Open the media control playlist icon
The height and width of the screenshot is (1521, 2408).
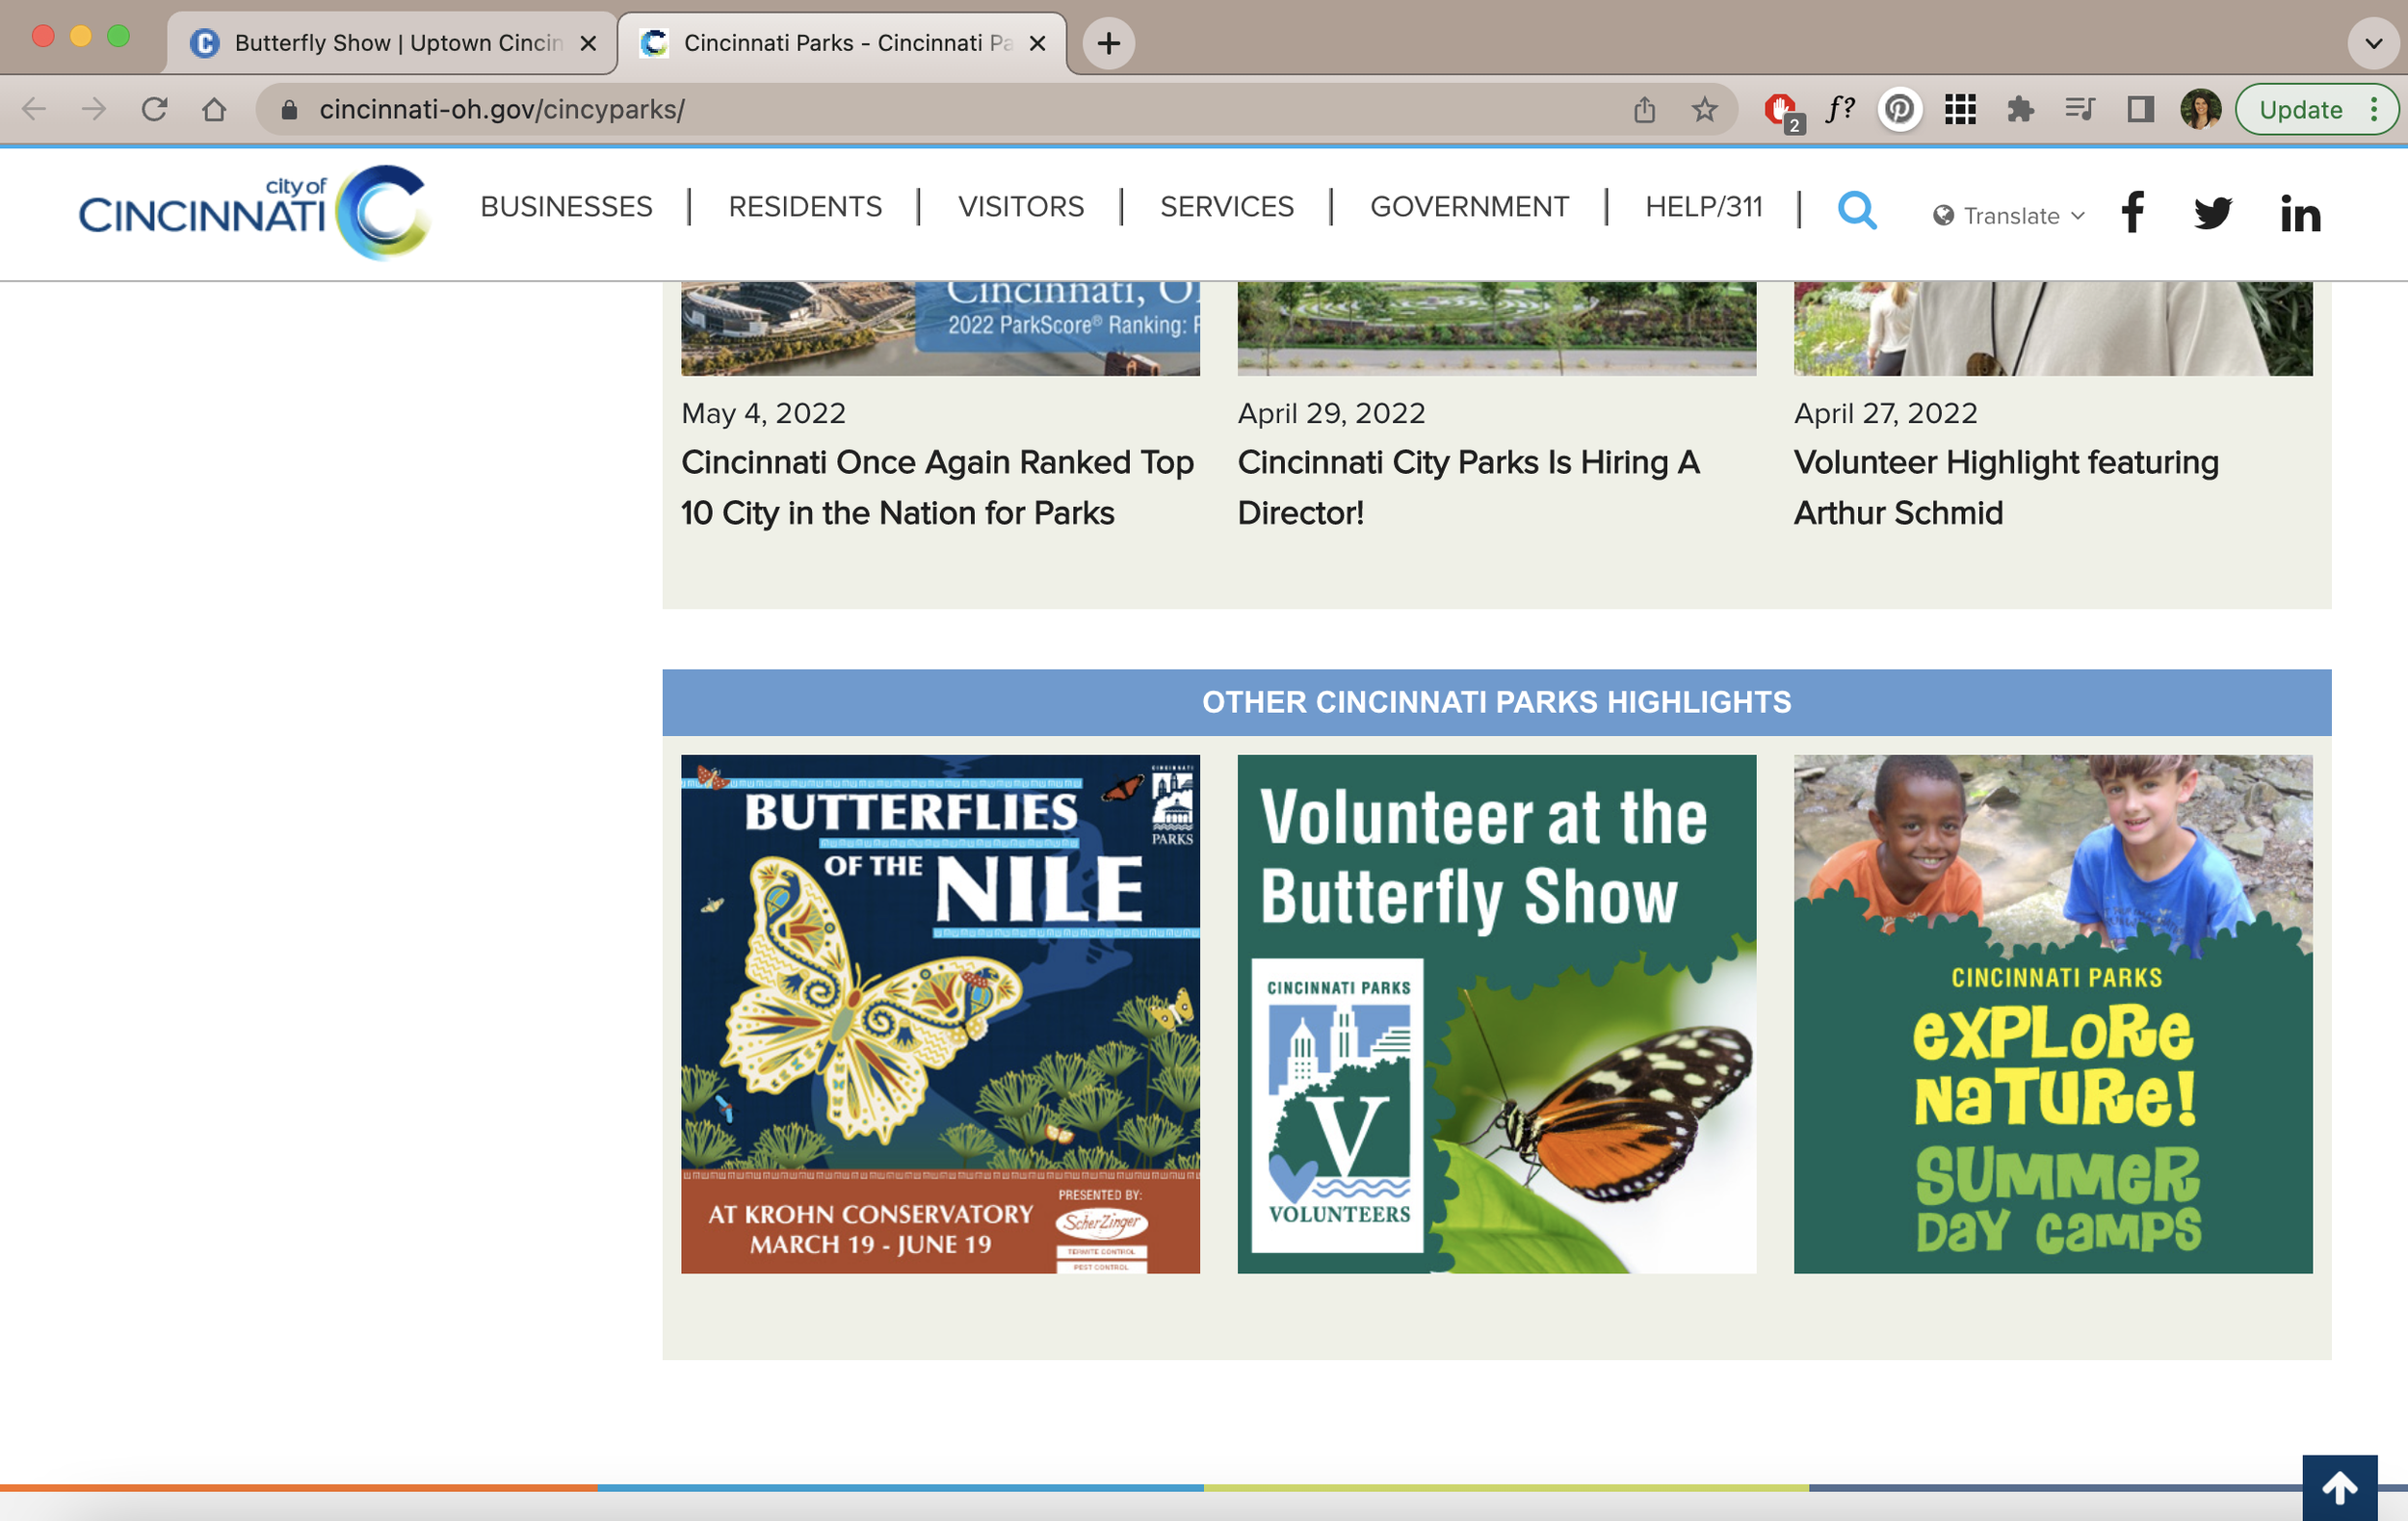2080,109
